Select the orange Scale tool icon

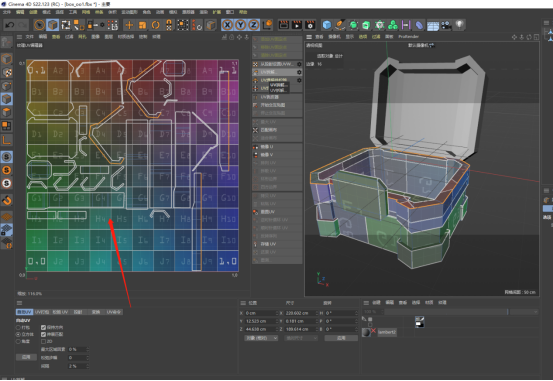tap(142, 25)
